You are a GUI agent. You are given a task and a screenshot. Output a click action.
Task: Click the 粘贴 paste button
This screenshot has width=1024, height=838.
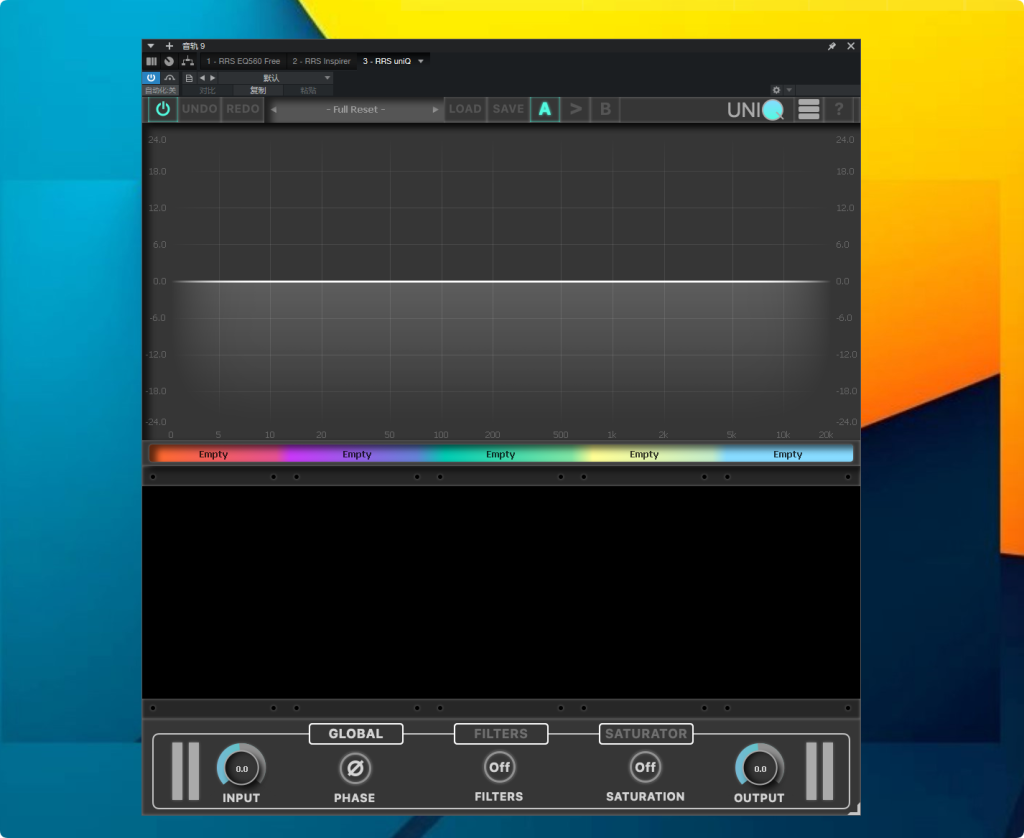tap(308, 90)
